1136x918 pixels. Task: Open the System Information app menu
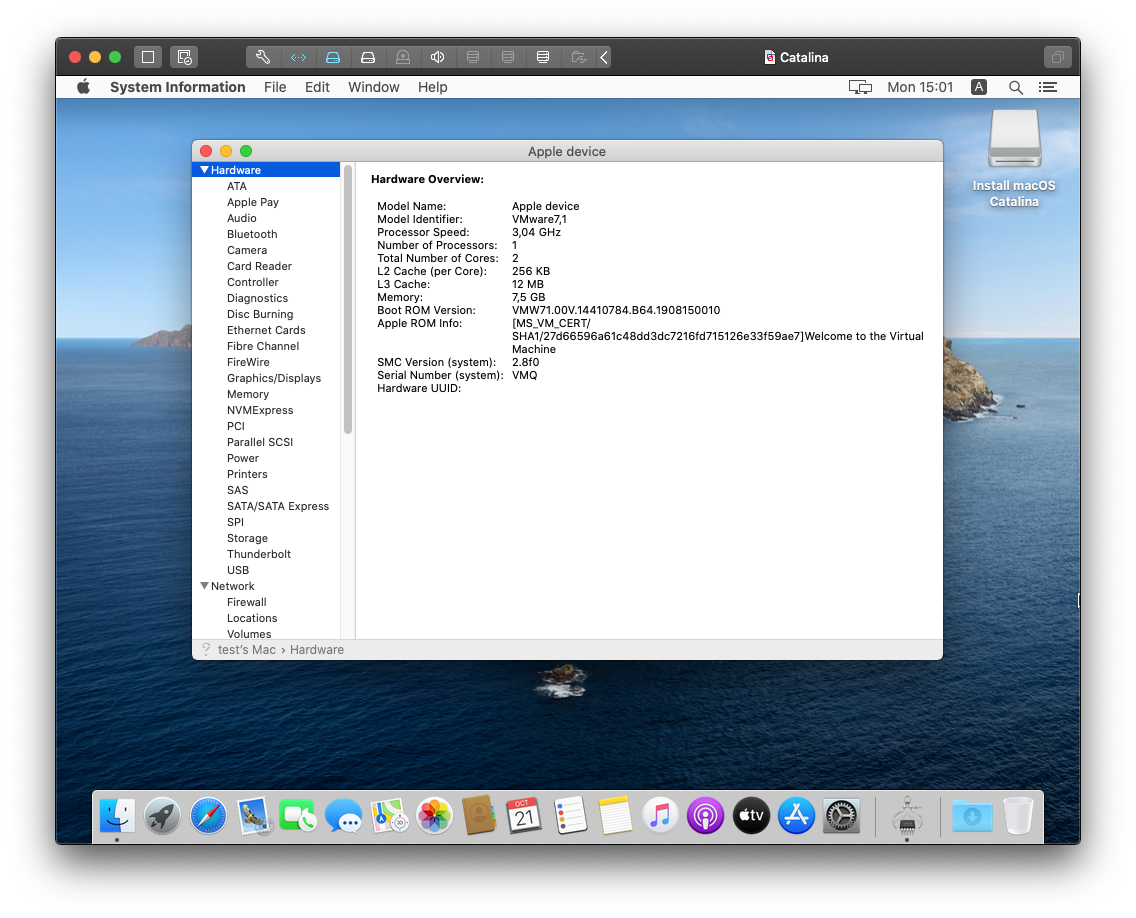click(178, 87)
